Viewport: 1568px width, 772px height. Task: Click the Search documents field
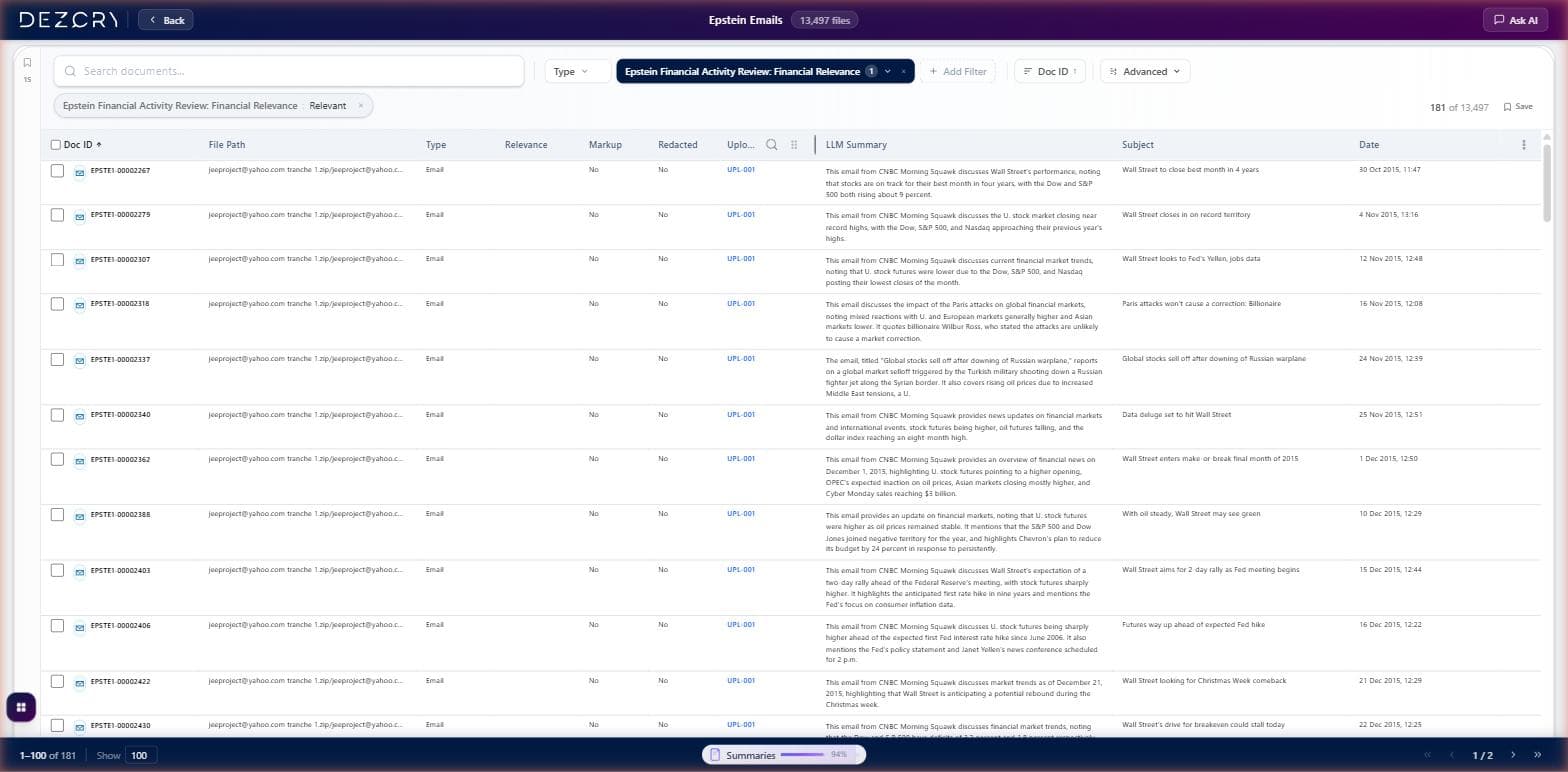(x=289, y=71)
